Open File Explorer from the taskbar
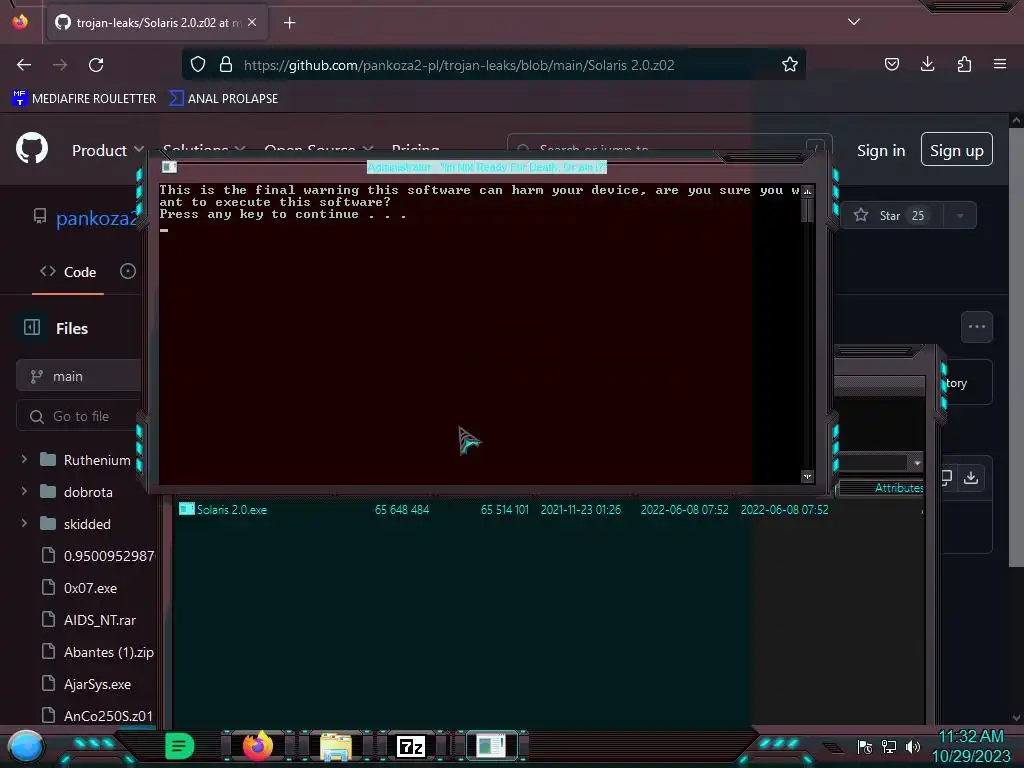This screenshot has width=1024, height=768. point(336,746)
